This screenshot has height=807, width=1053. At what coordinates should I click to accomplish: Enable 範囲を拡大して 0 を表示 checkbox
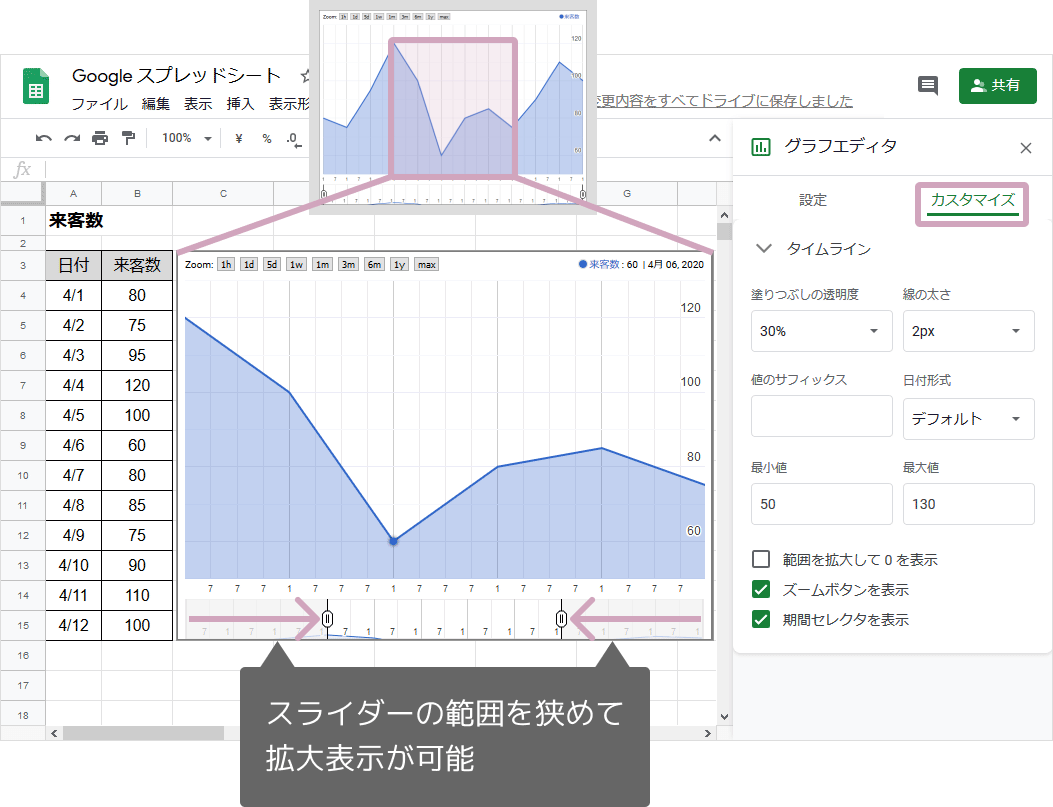(761, 559)
